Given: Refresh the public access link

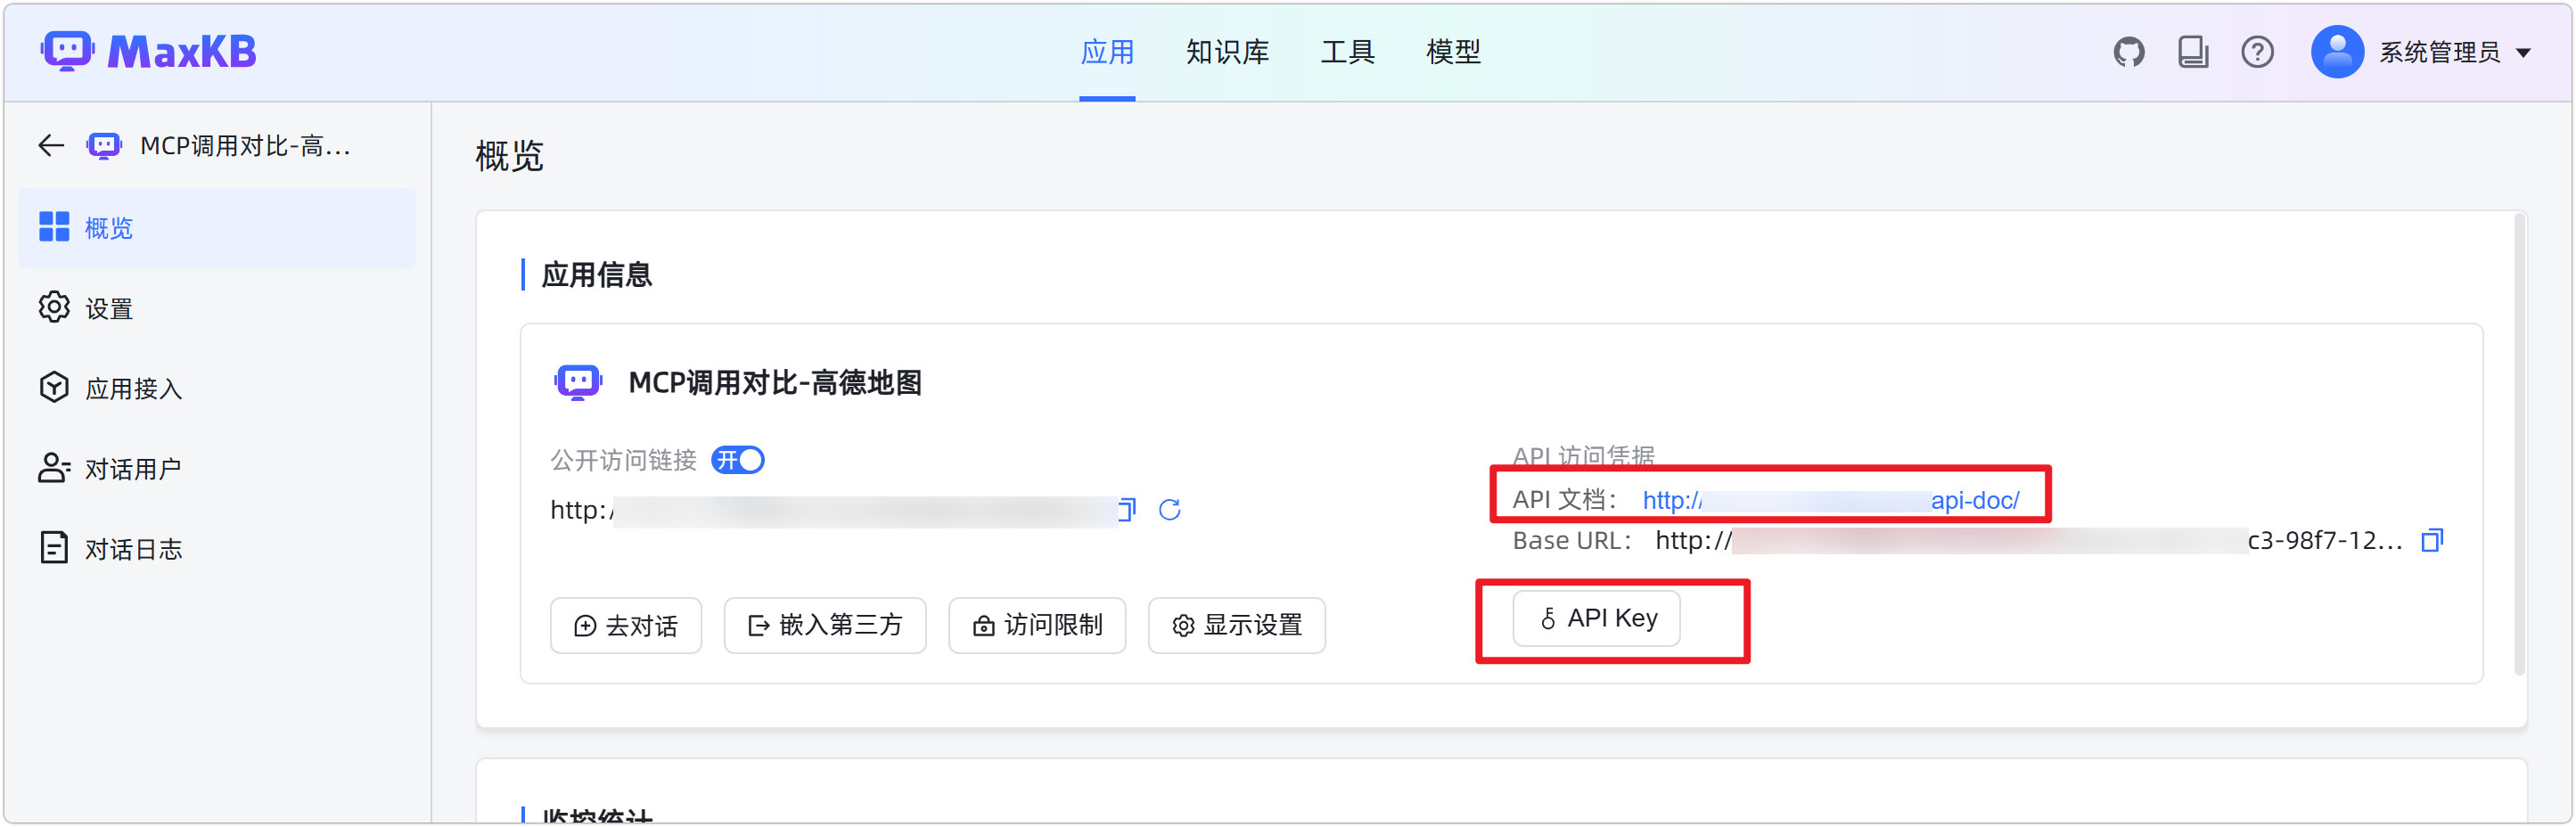Looking at the screenshot, I should click(1169, 510).
